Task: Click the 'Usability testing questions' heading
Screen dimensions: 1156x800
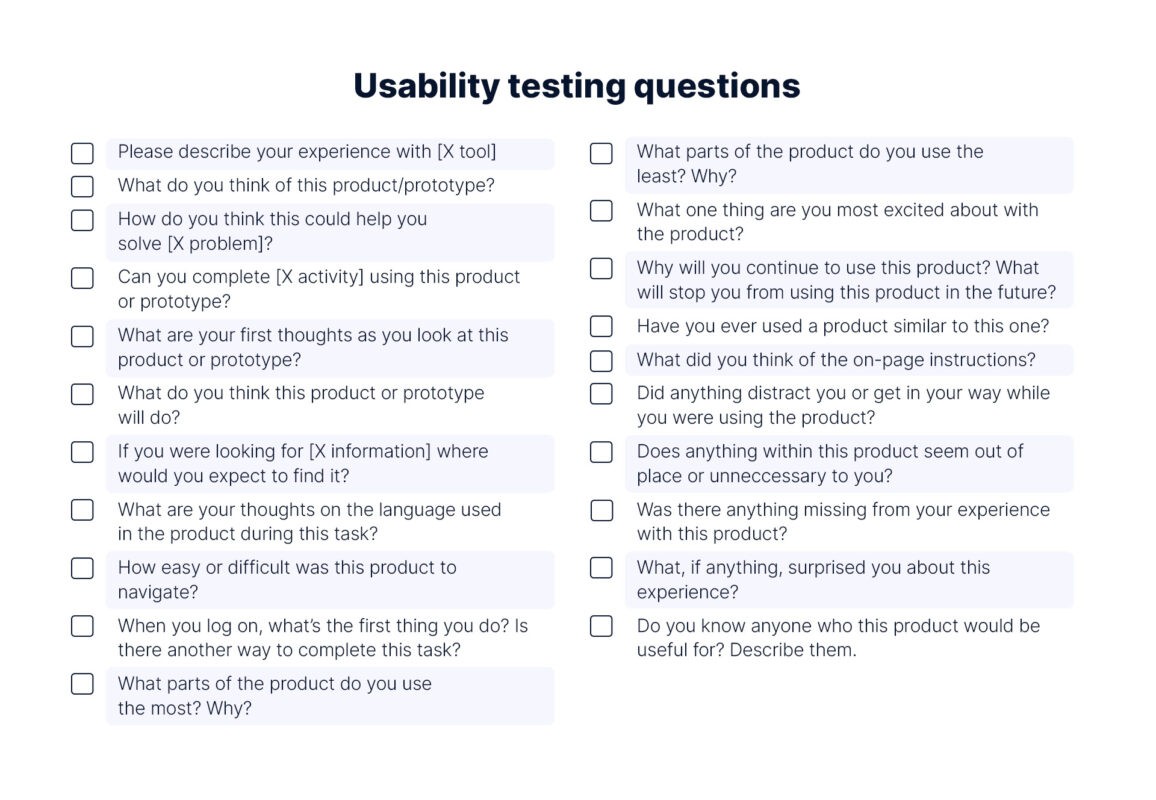Action: pyautogui.click(x=577, y=86)
